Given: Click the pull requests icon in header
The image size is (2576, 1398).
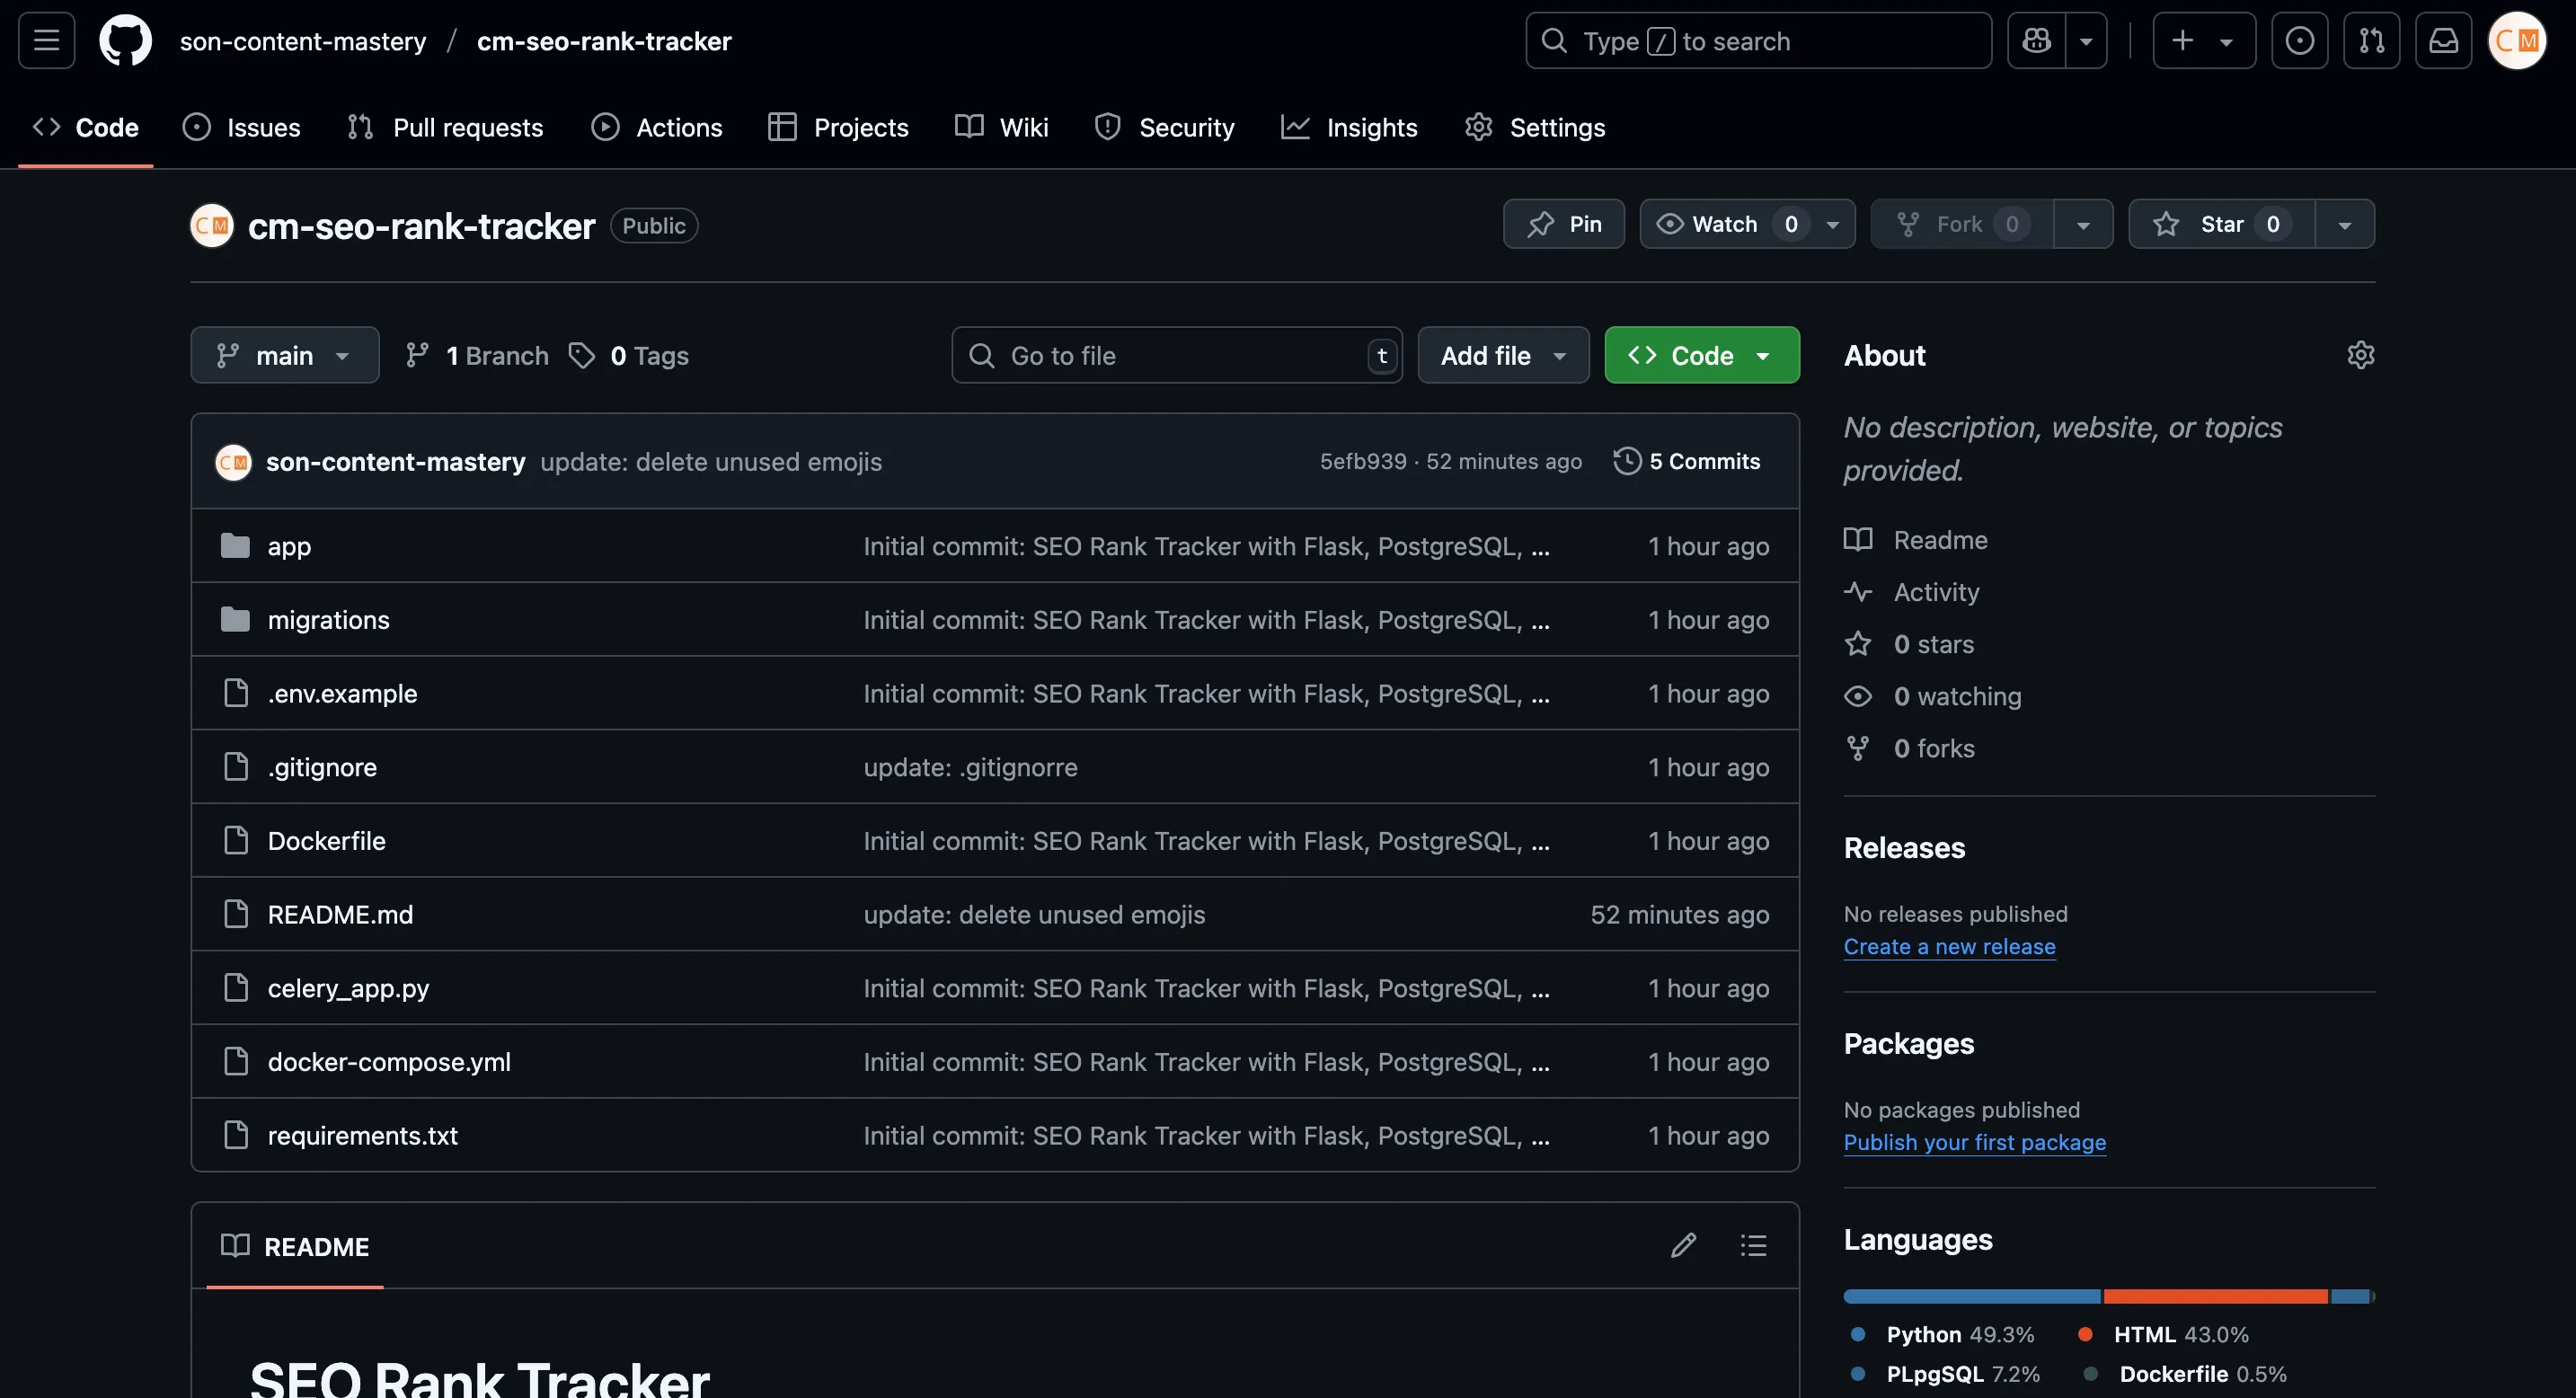Looking at the screenshot, I should click(2371, 41).
